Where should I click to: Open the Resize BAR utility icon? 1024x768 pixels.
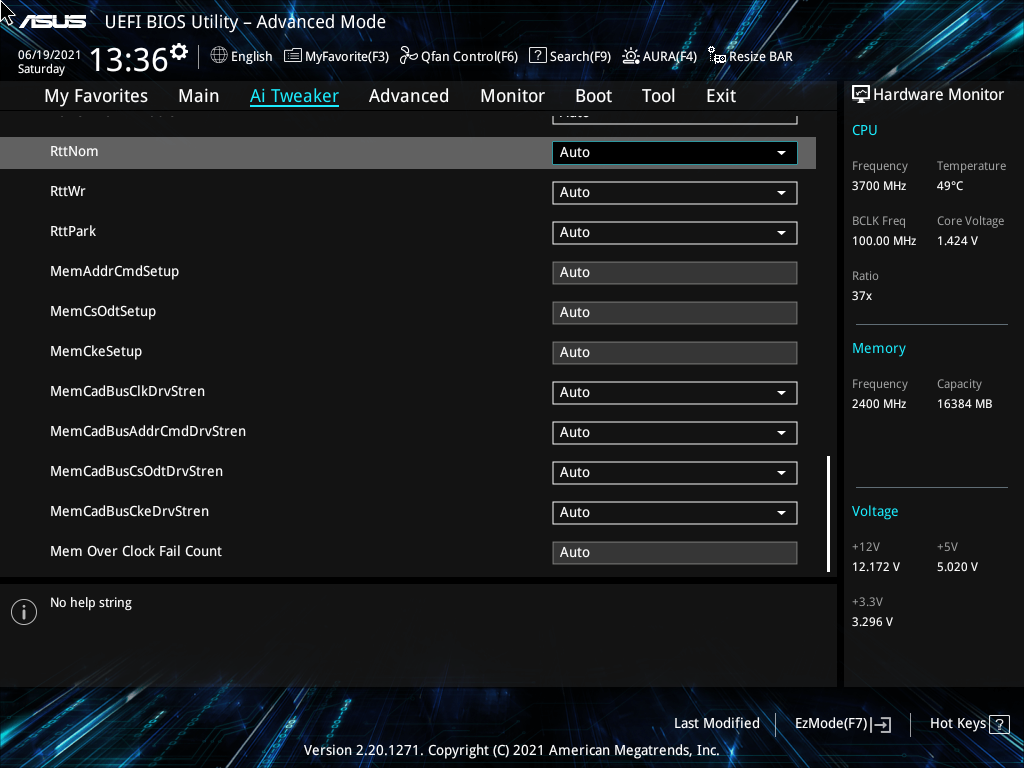click(716, 56)
